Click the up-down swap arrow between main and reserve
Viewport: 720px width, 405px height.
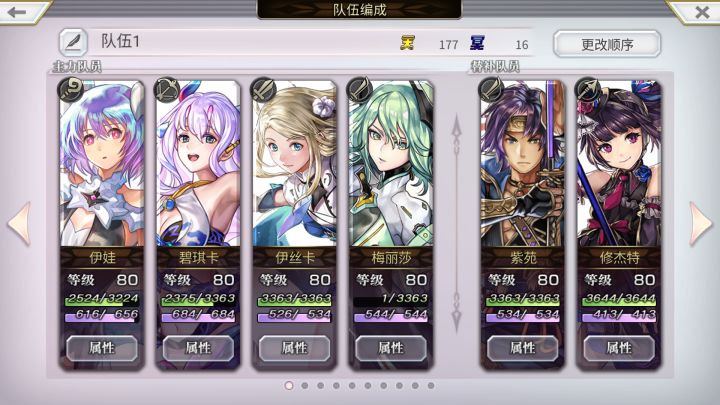click(x=456, y=223)
